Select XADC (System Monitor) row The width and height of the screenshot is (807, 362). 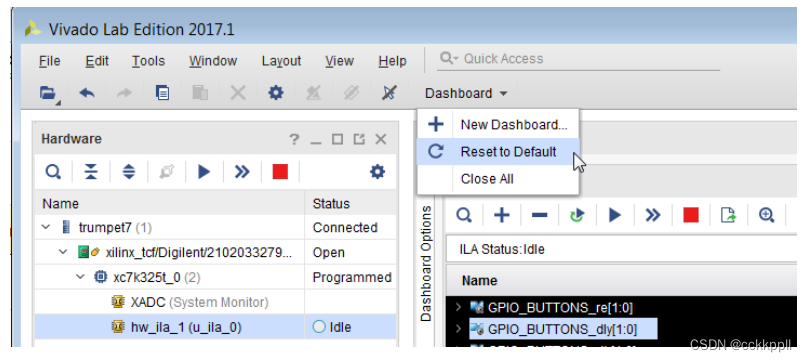tap(215, 302)
